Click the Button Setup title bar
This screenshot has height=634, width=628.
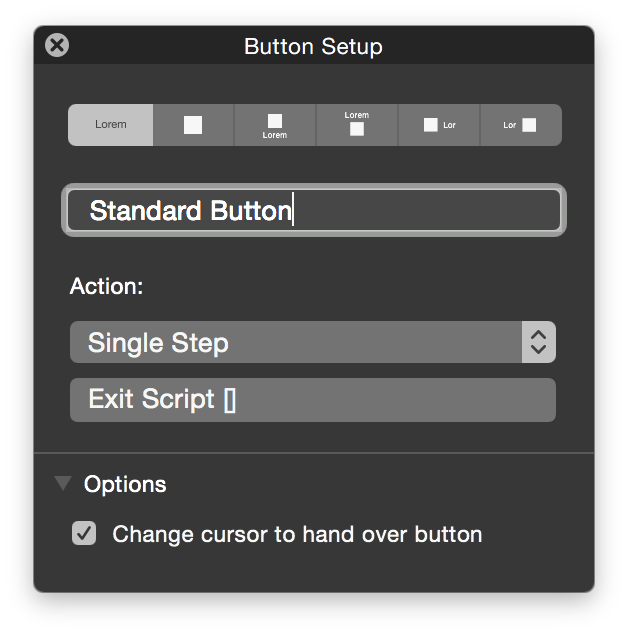click(x=313, y=45)
